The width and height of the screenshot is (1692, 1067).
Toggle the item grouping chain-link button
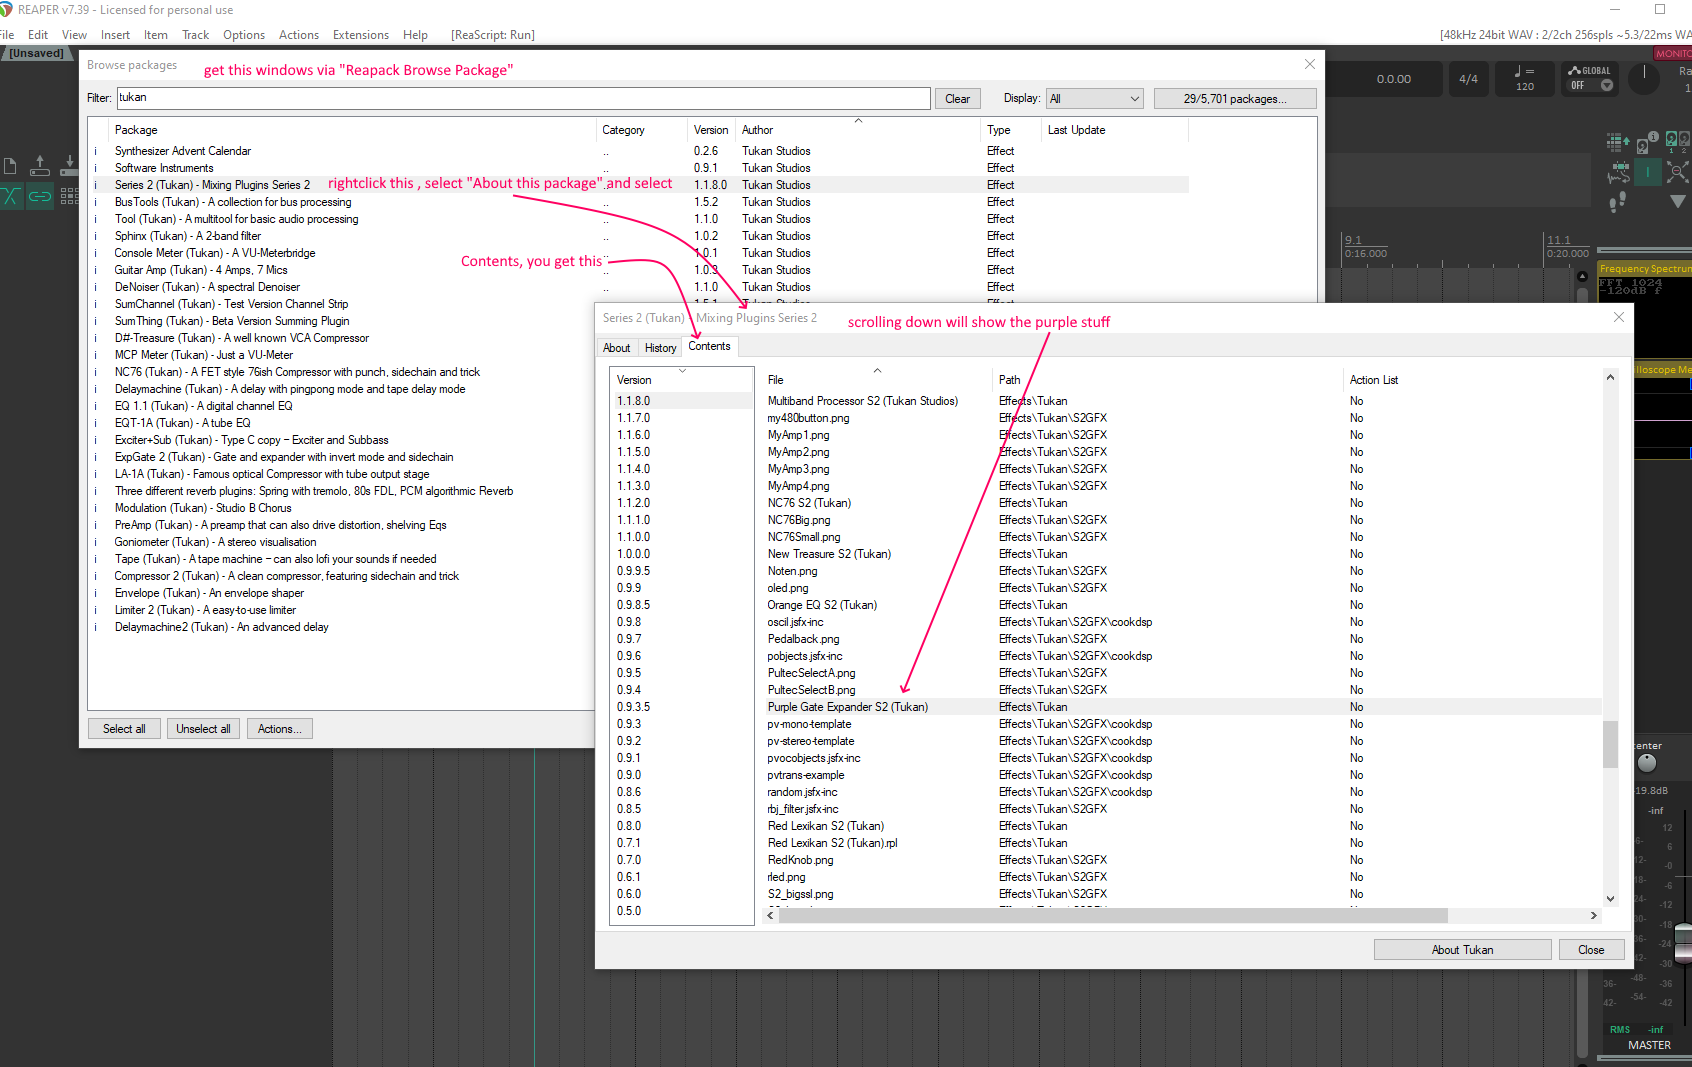pyautogui.click(x=40, y=196)
